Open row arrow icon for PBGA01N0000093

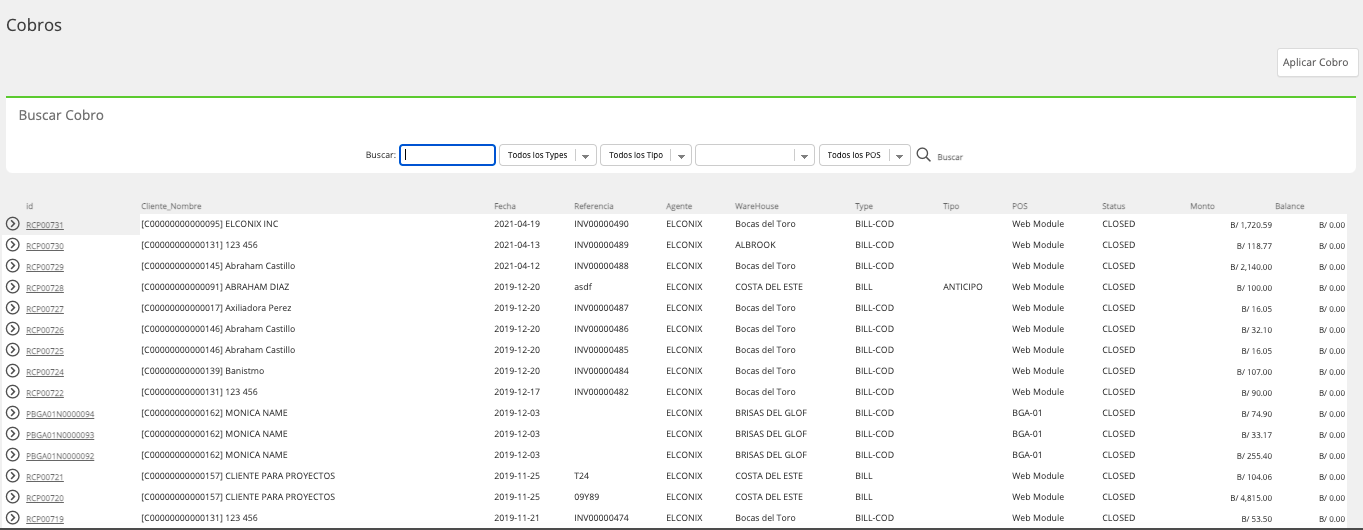[13, 434]
